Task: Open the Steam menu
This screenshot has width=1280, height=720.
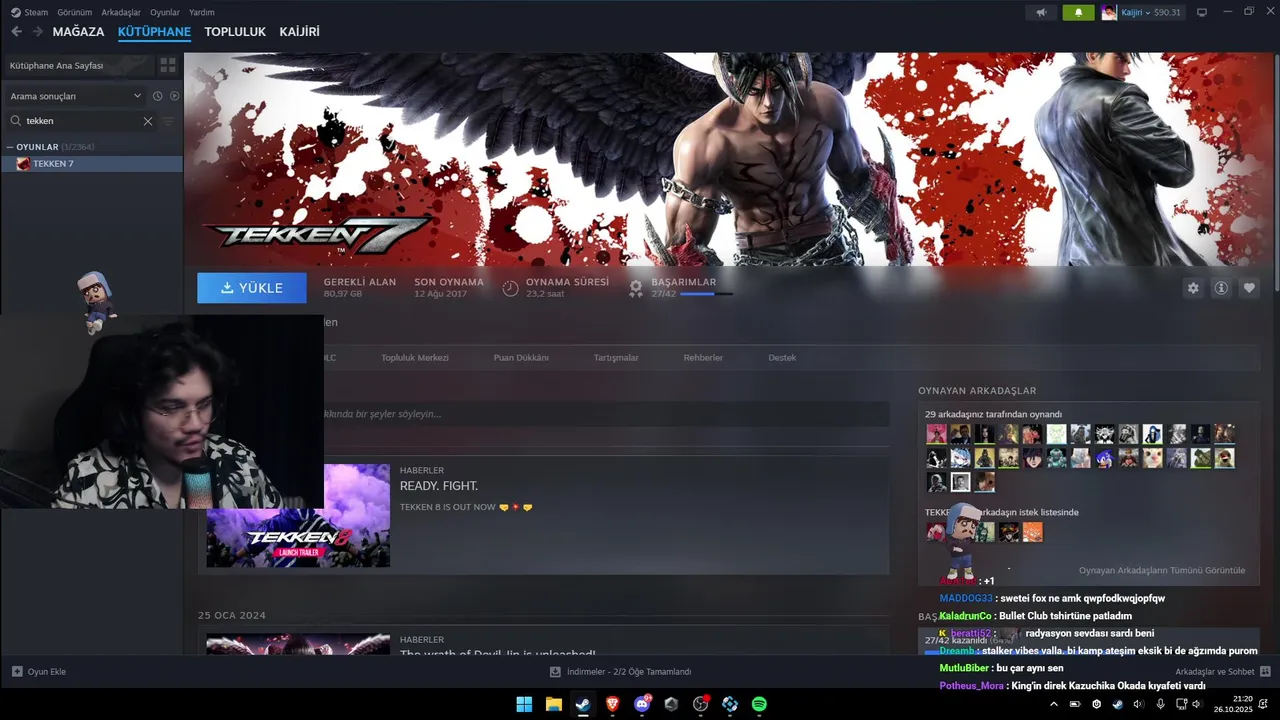Action: (36, 12)
